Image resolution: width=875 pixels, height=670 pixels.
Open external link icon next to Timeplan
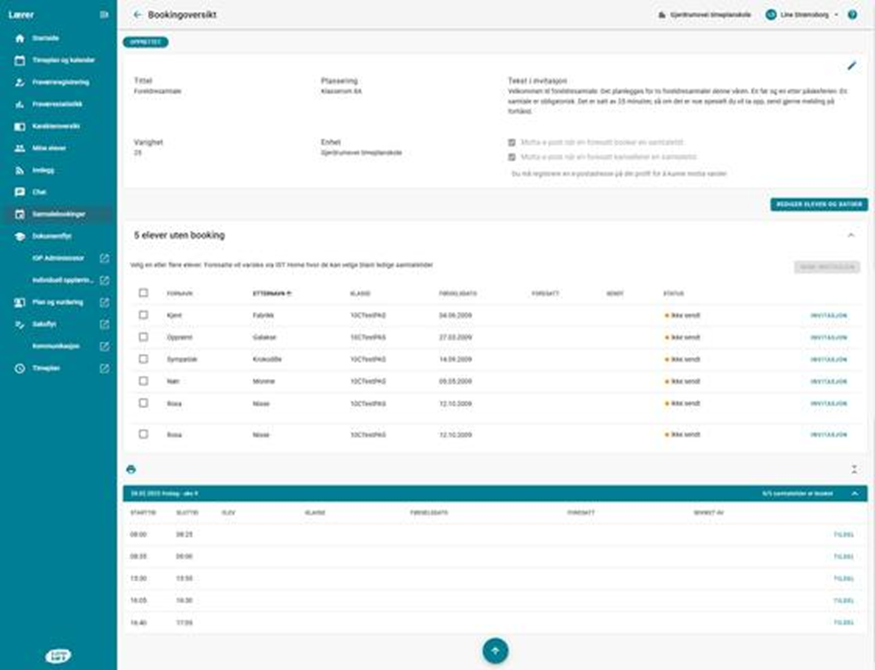pyautogui.click(x=104, y=369)
